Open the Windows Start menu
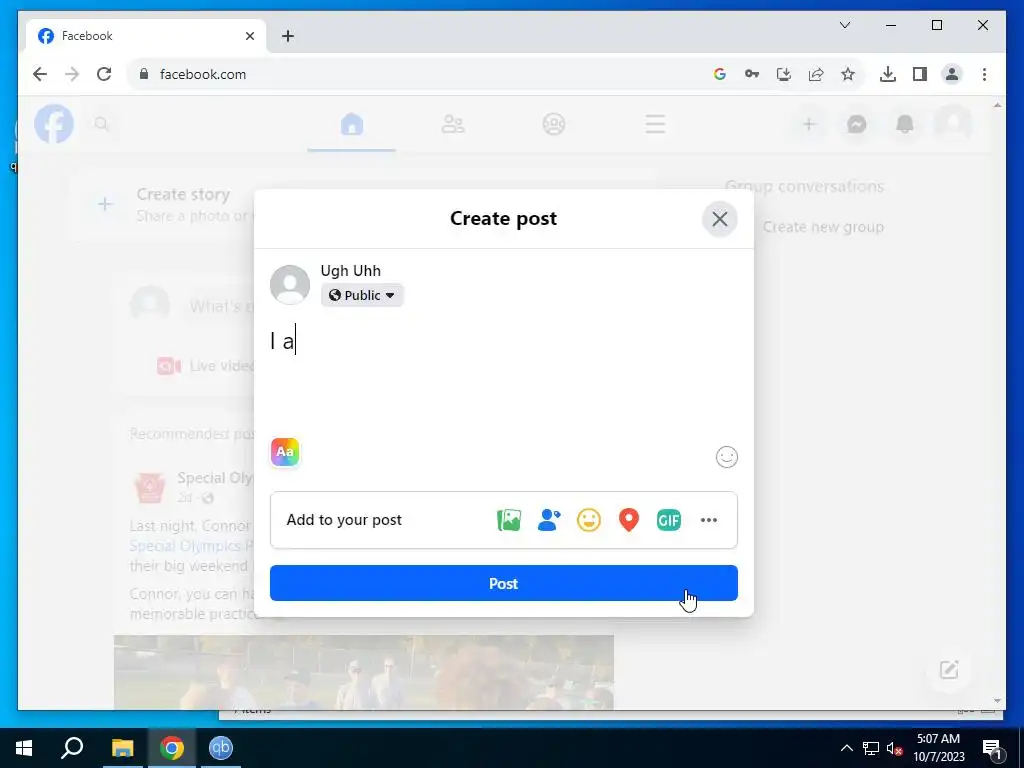The width and height of the screenshot is (1024, 768). (24, 748)
